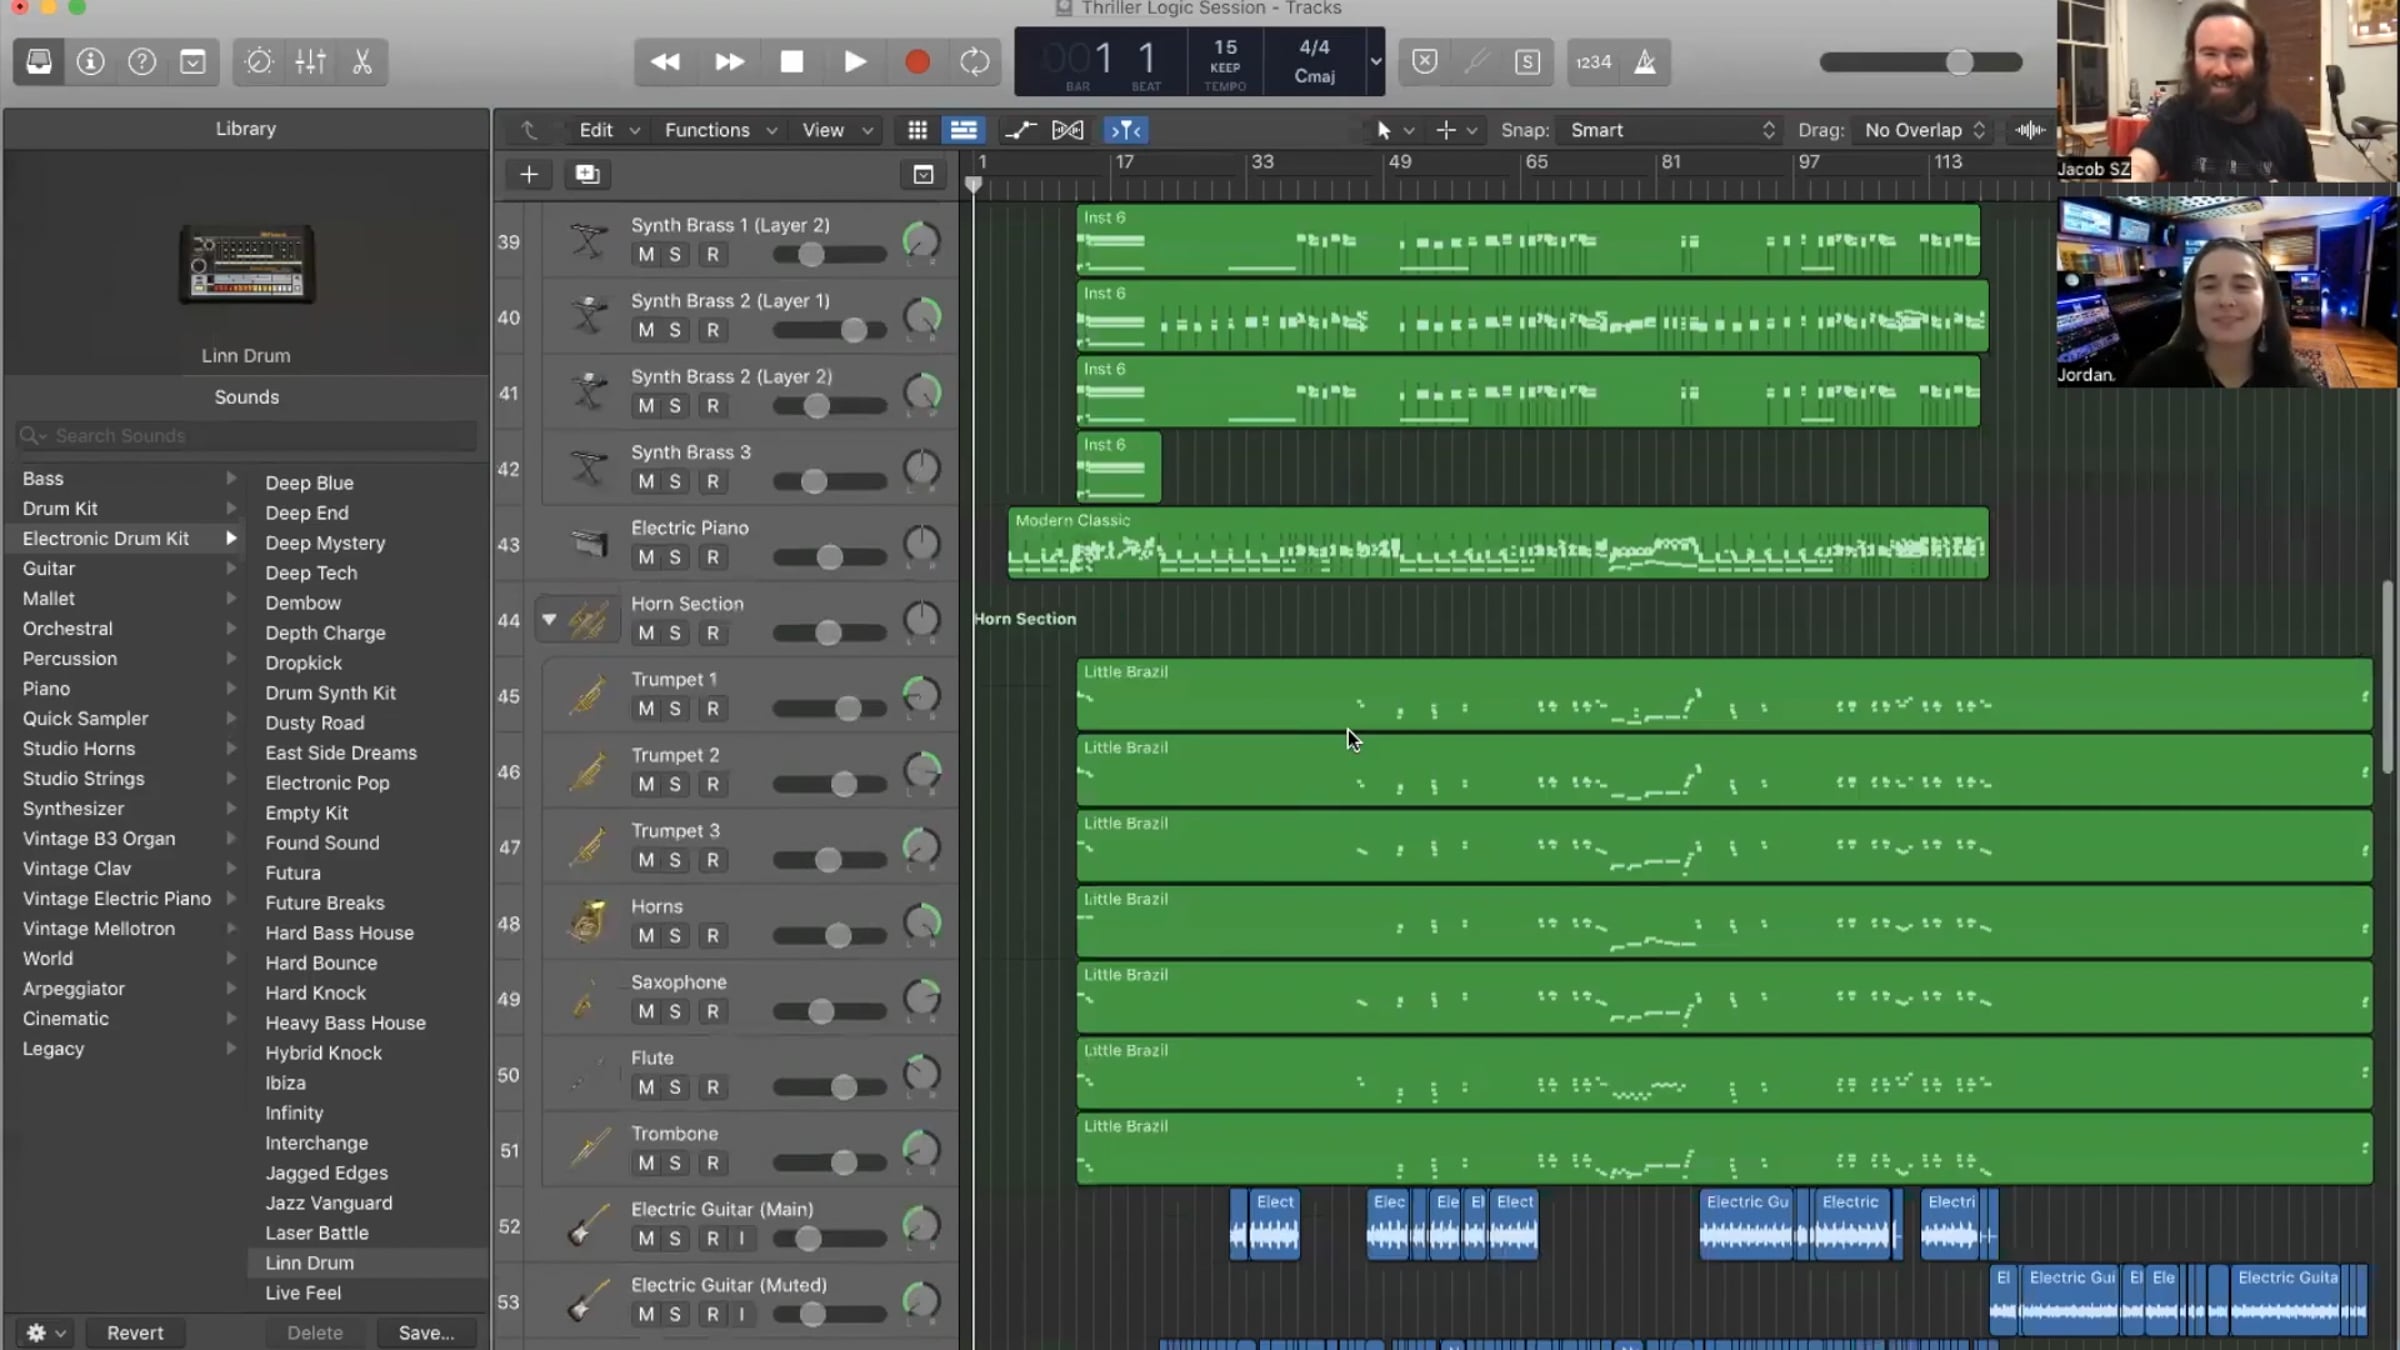Show automation with the curve icon

(1019, 130)
